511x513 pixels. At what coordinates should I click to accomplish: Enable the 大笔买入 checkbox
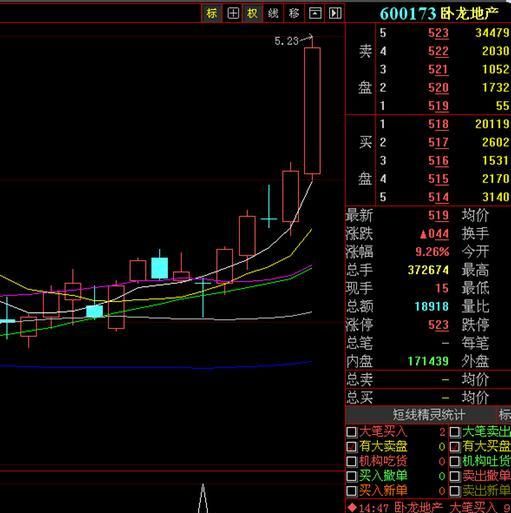tap(351, 432)
